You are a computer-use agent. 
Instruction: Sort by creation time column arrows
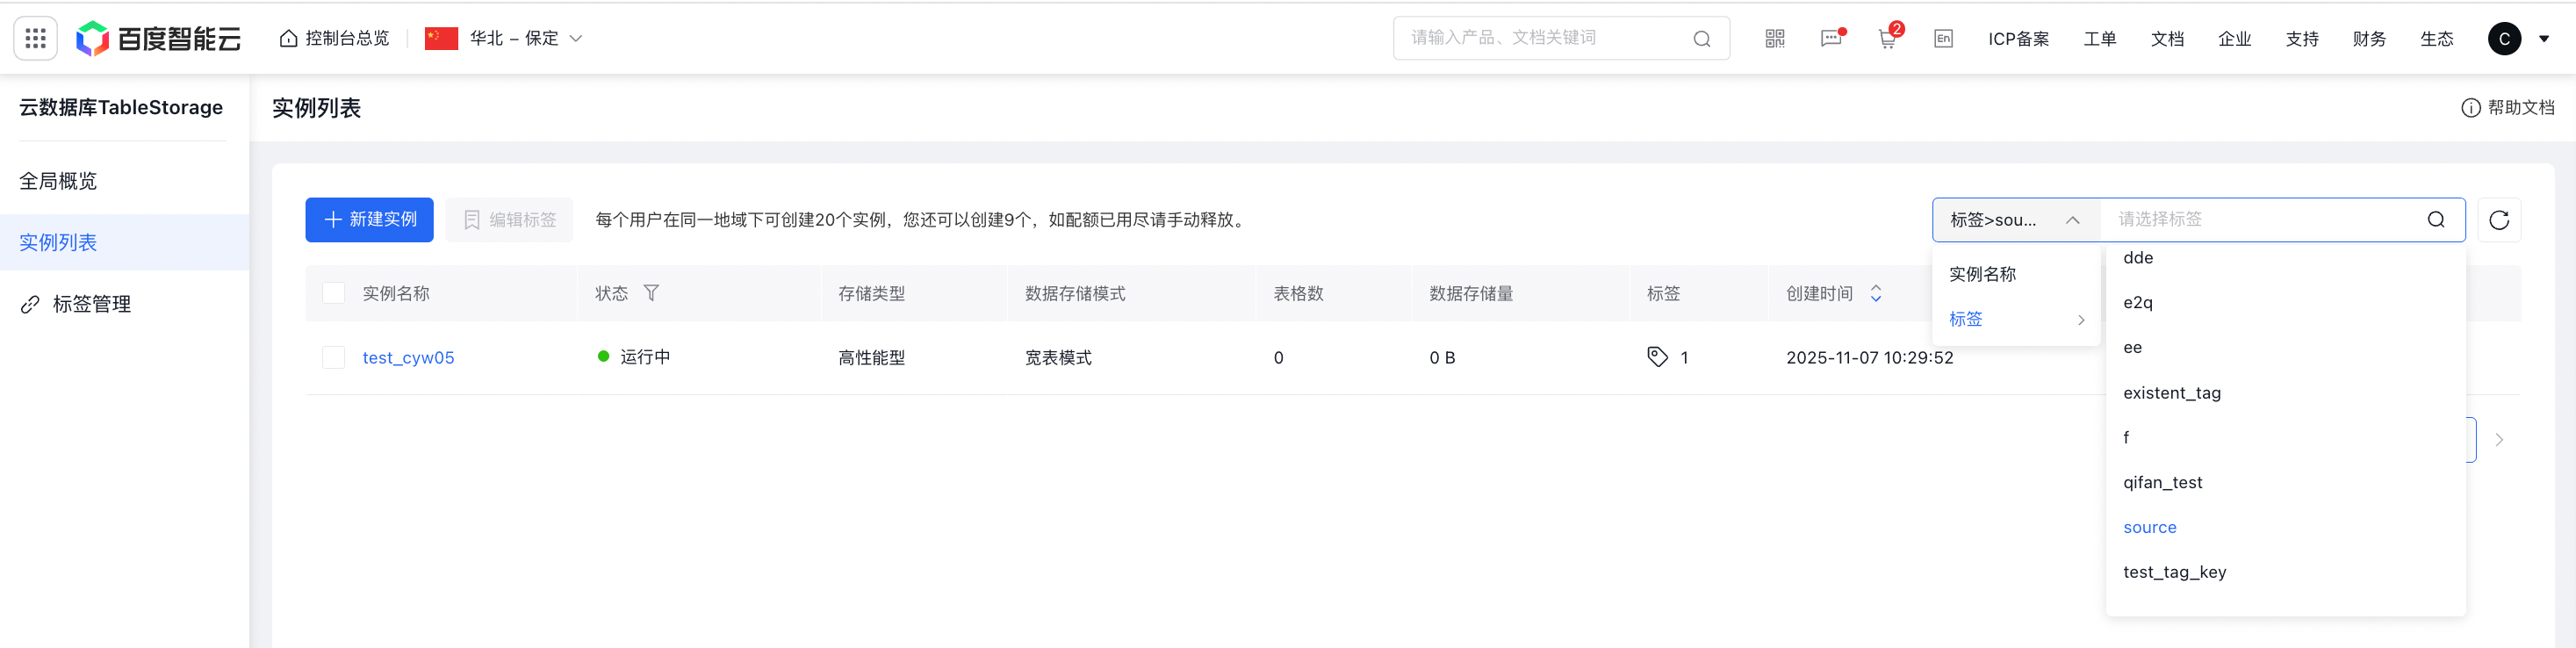[1875, 293]
